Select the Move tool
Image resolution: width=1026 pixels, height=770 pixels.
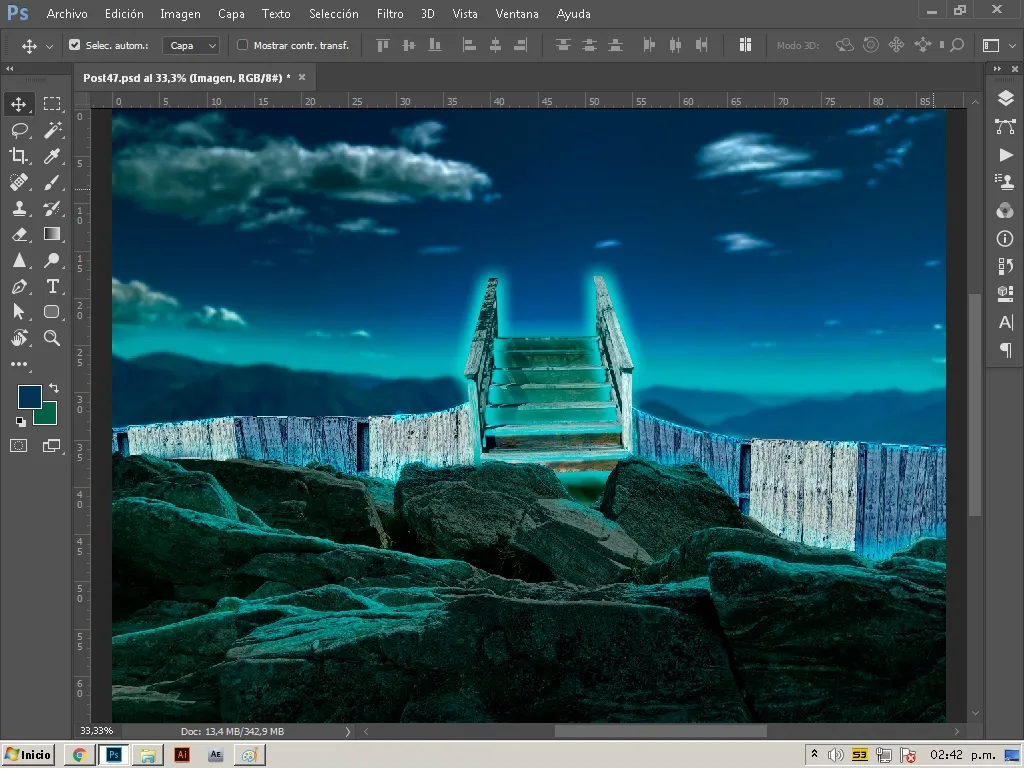point(19,104)
